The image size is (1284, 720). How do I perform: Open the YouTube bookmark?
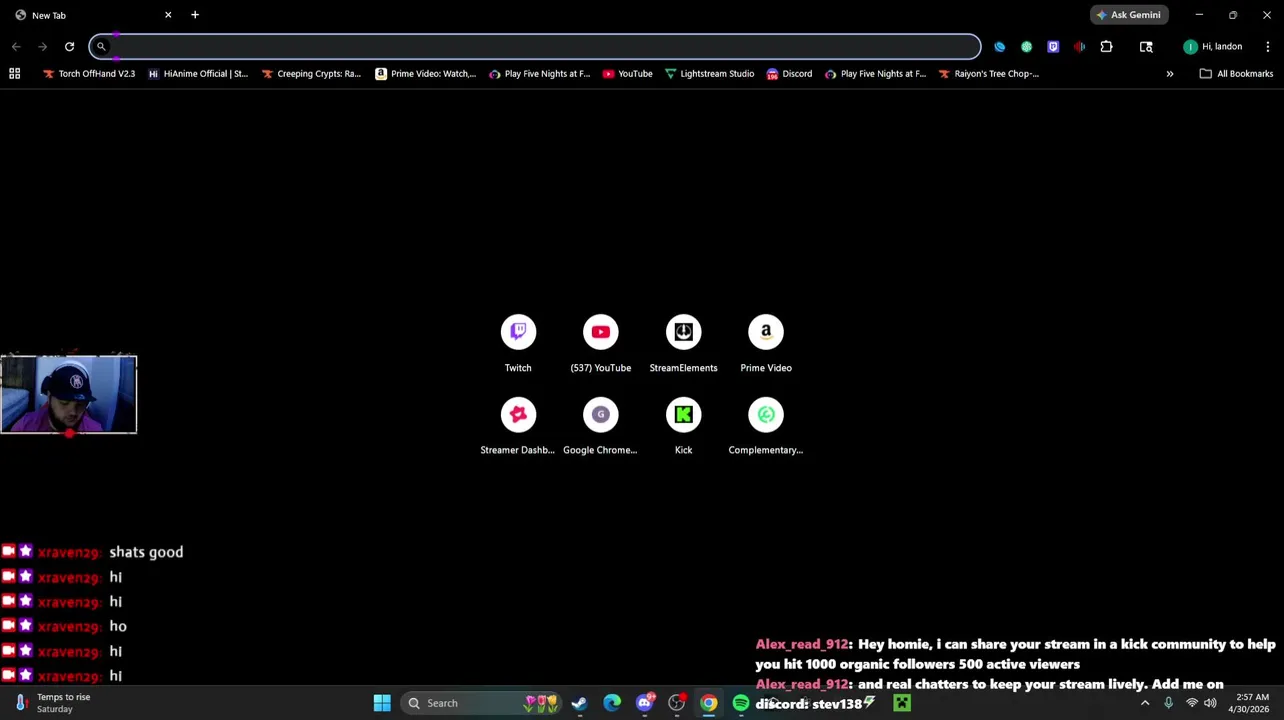627,73
